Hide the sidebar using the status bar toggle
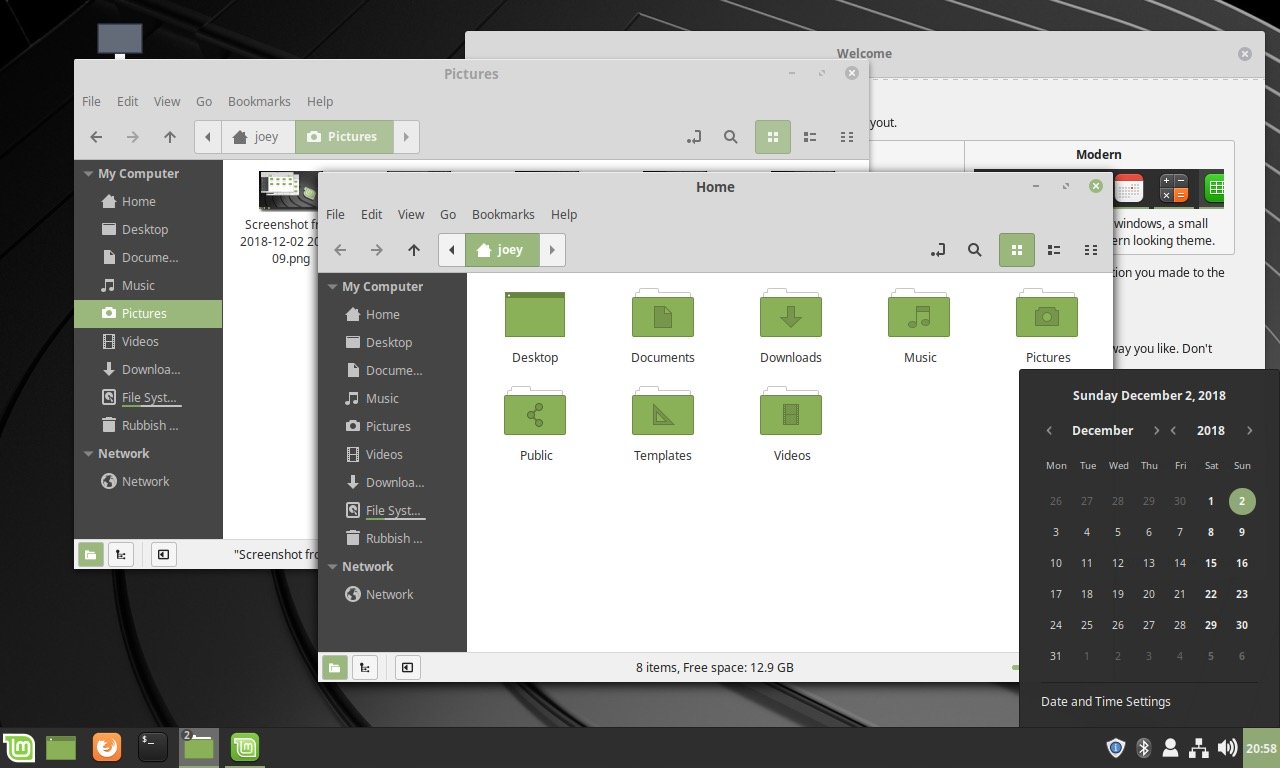The image size is (1280, 768). pyautogui.click(x=407, y=667)
